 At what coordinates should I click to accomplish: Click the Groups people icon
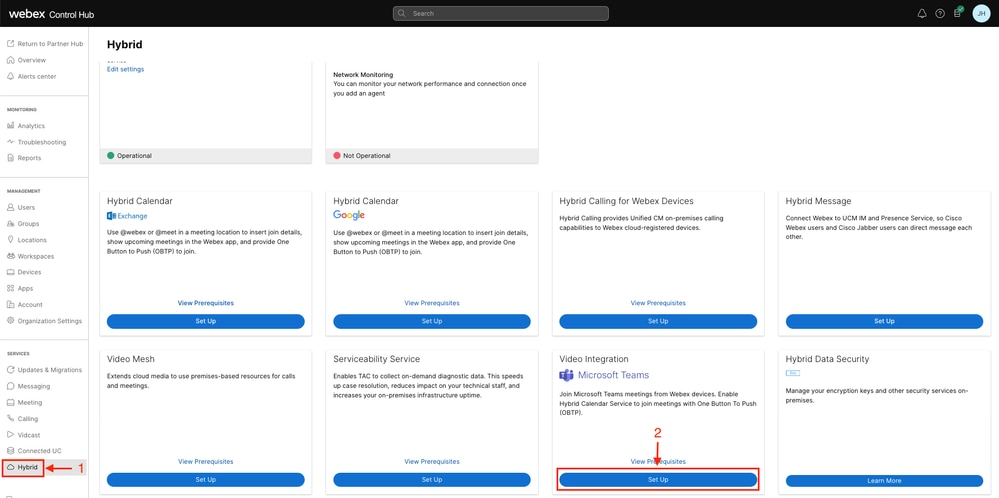pos(10,224)
